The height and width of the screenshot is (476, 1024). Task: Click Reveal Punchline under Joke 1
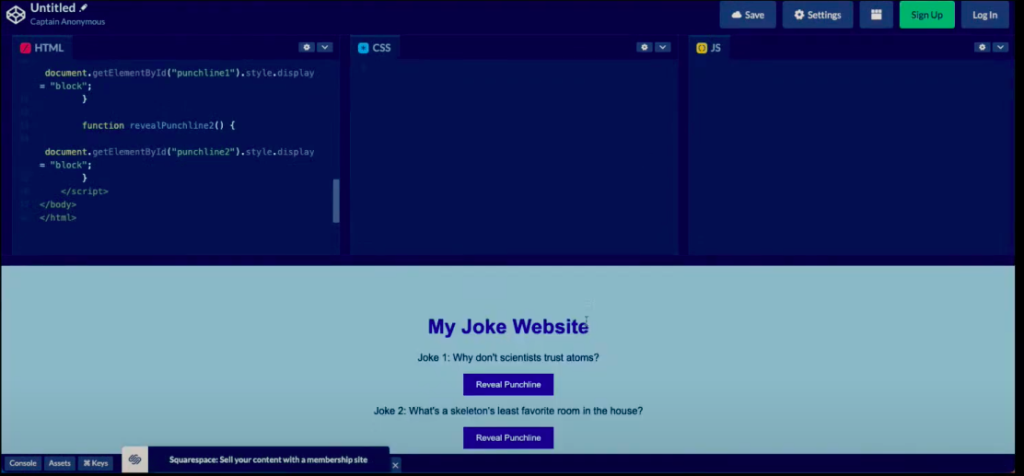pos(508,385)
